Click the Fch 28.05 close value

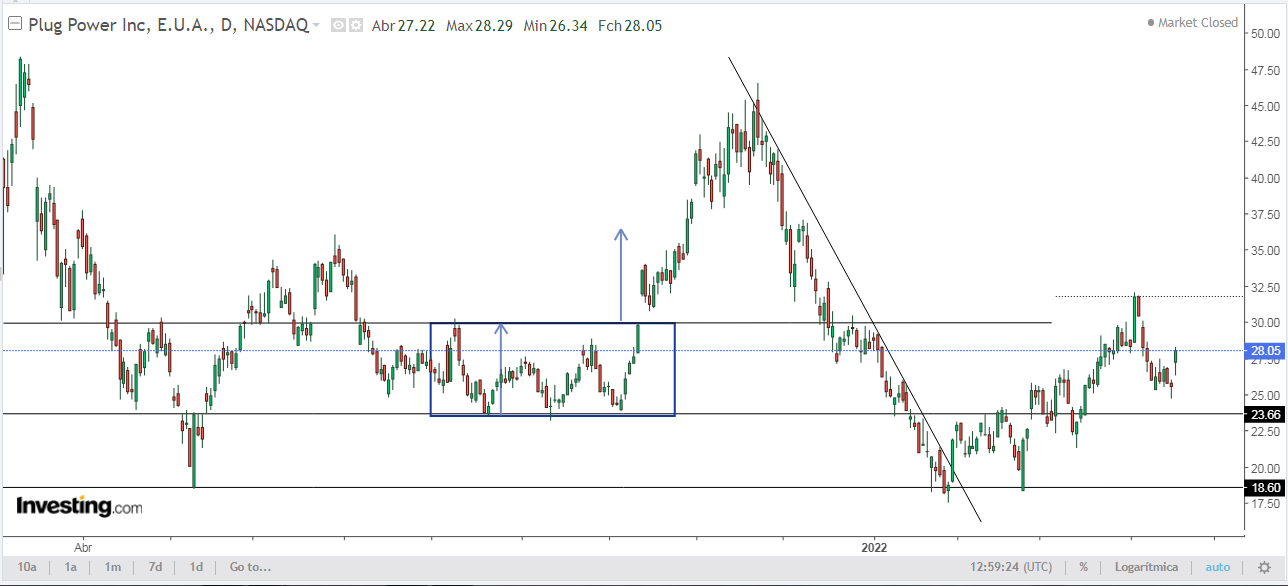click(x=629, y=25)
